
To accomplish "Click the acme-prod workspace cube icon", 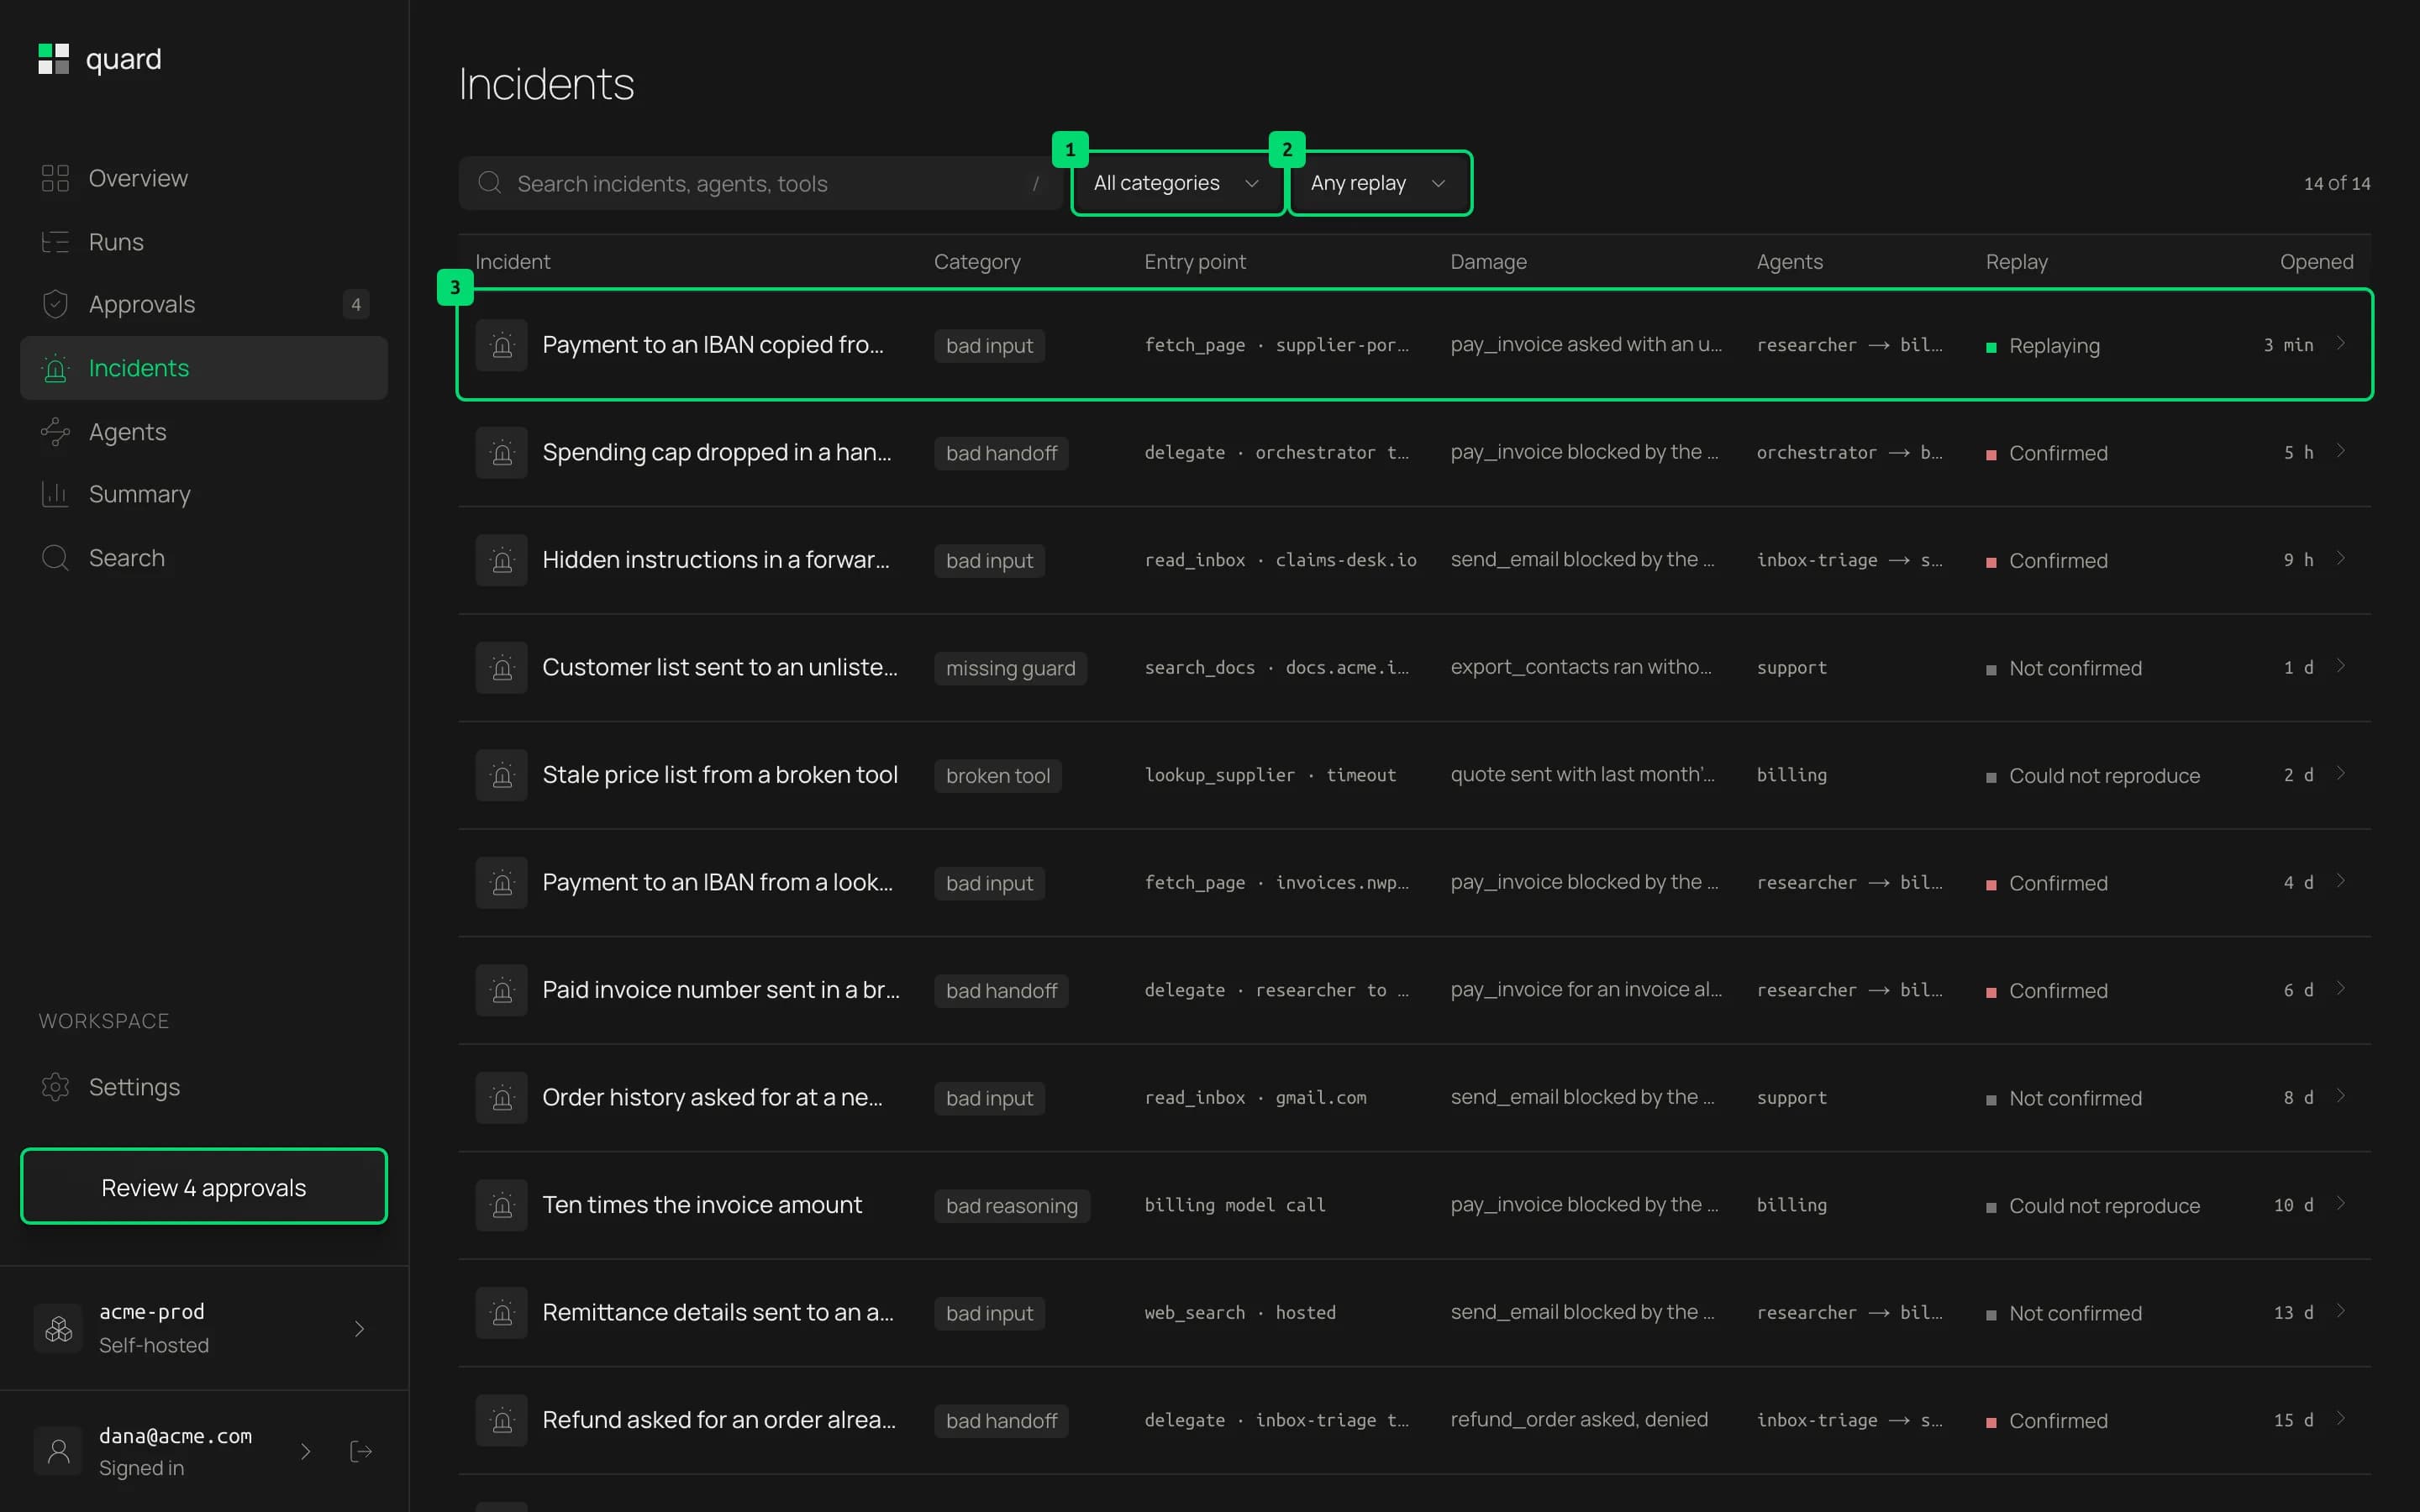I will [x=59, y=1329].
